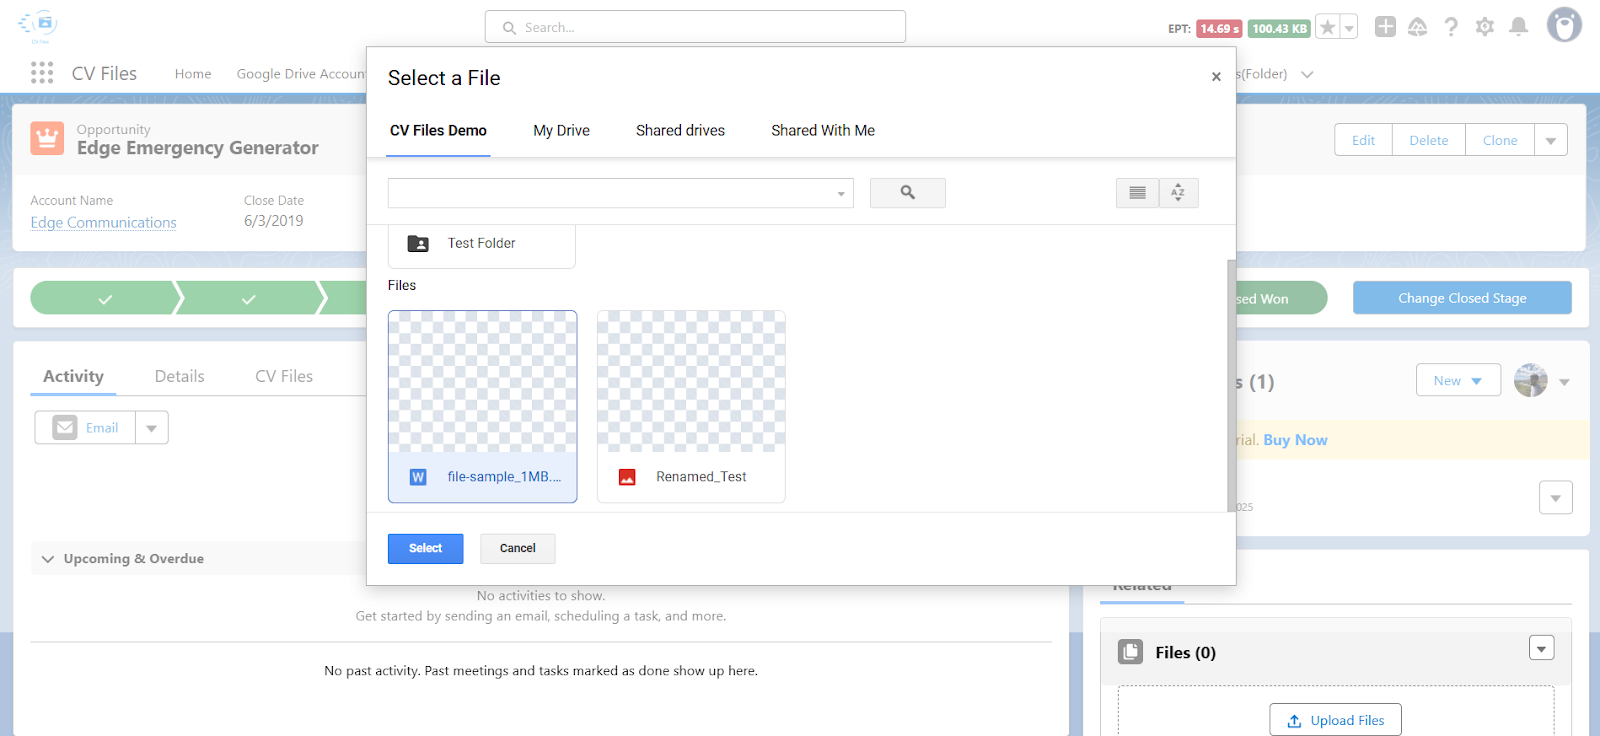Switch to list view icon
1600x736 pixels.
click(x=1137, y=193)
